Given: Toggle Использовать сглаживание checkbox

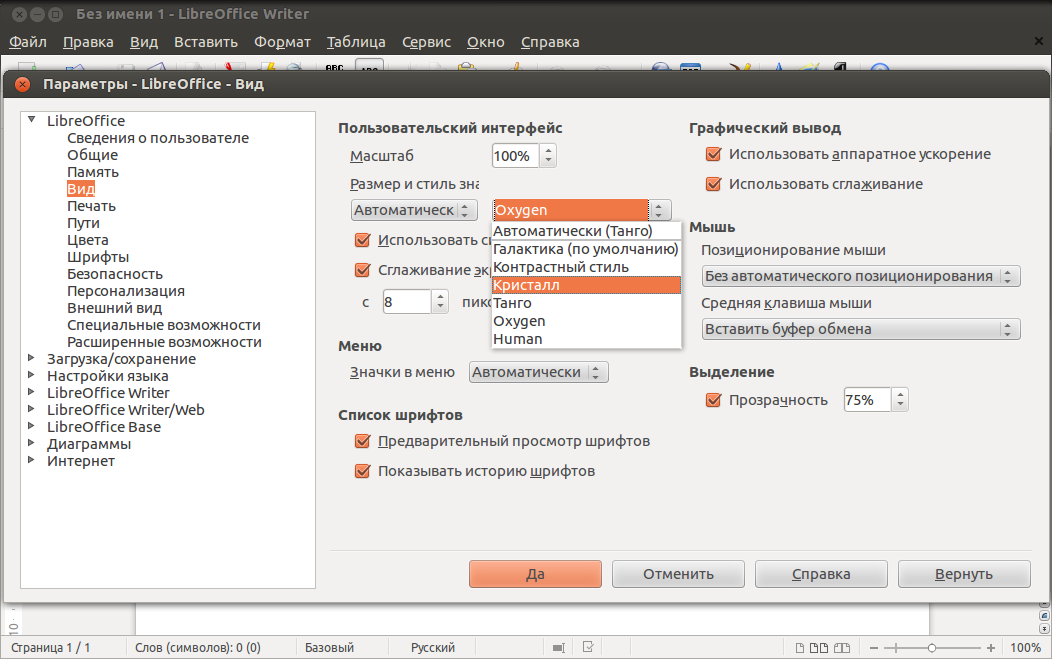Looking at the screenshot, I should point(714,184).
